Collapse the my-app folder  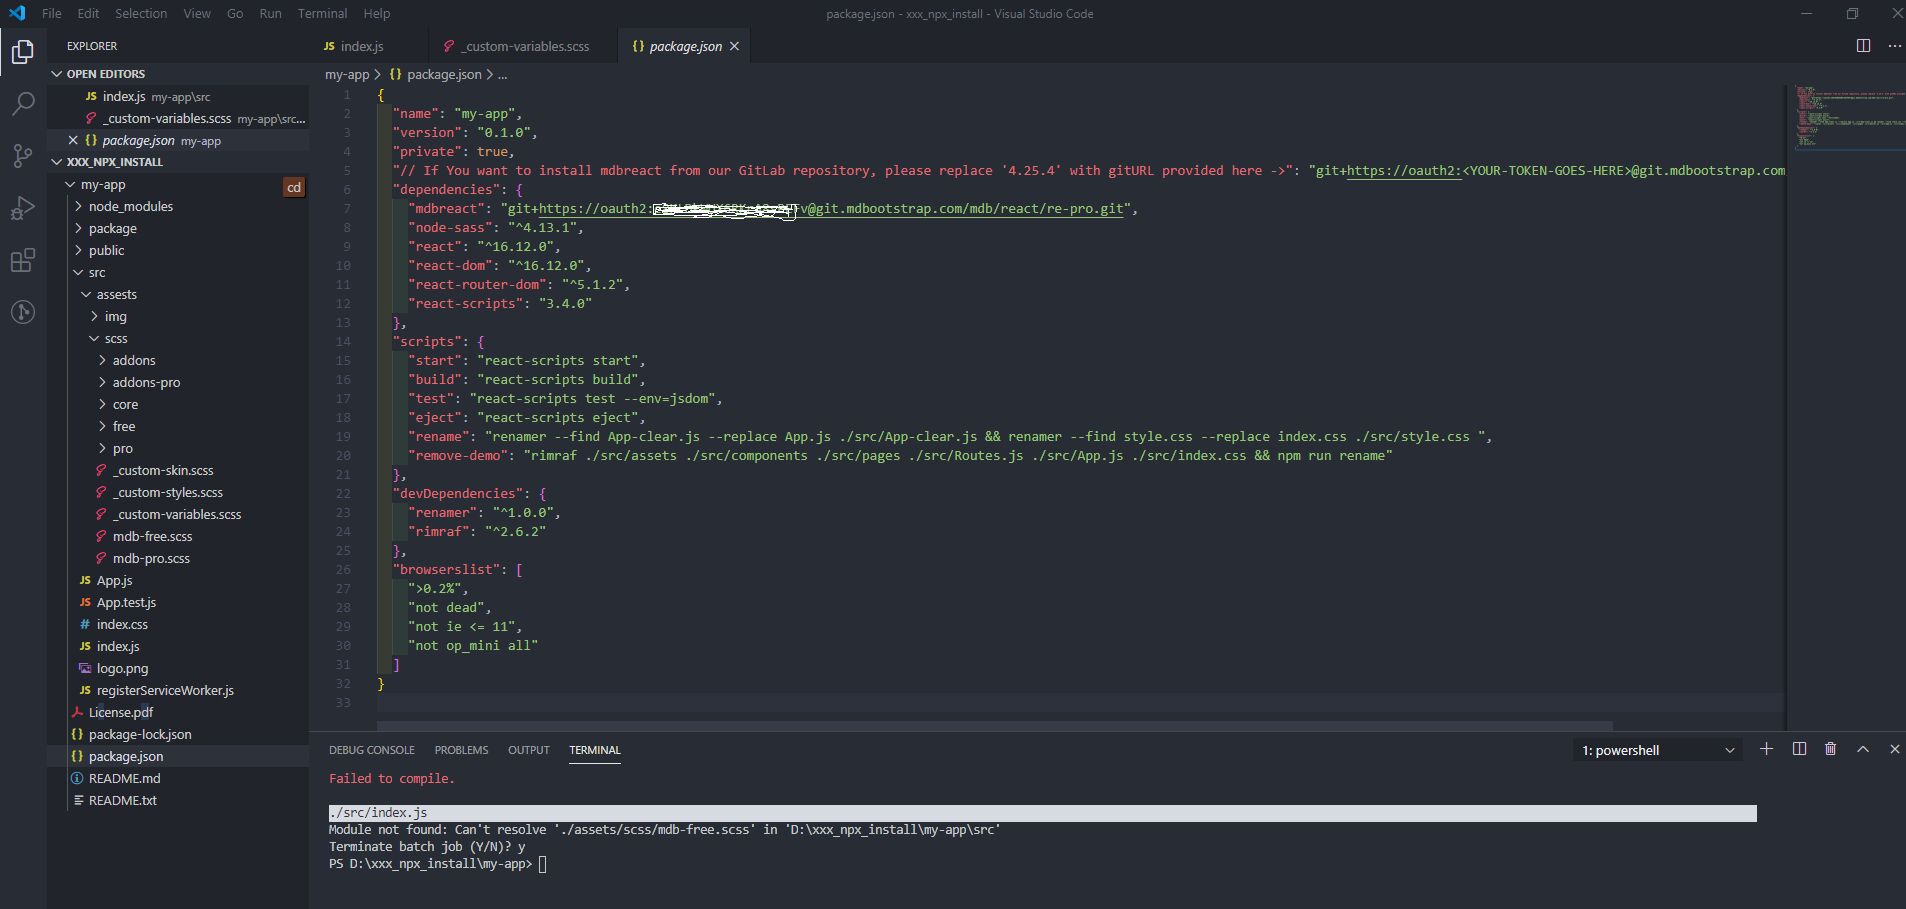click(x=70, y=185)
